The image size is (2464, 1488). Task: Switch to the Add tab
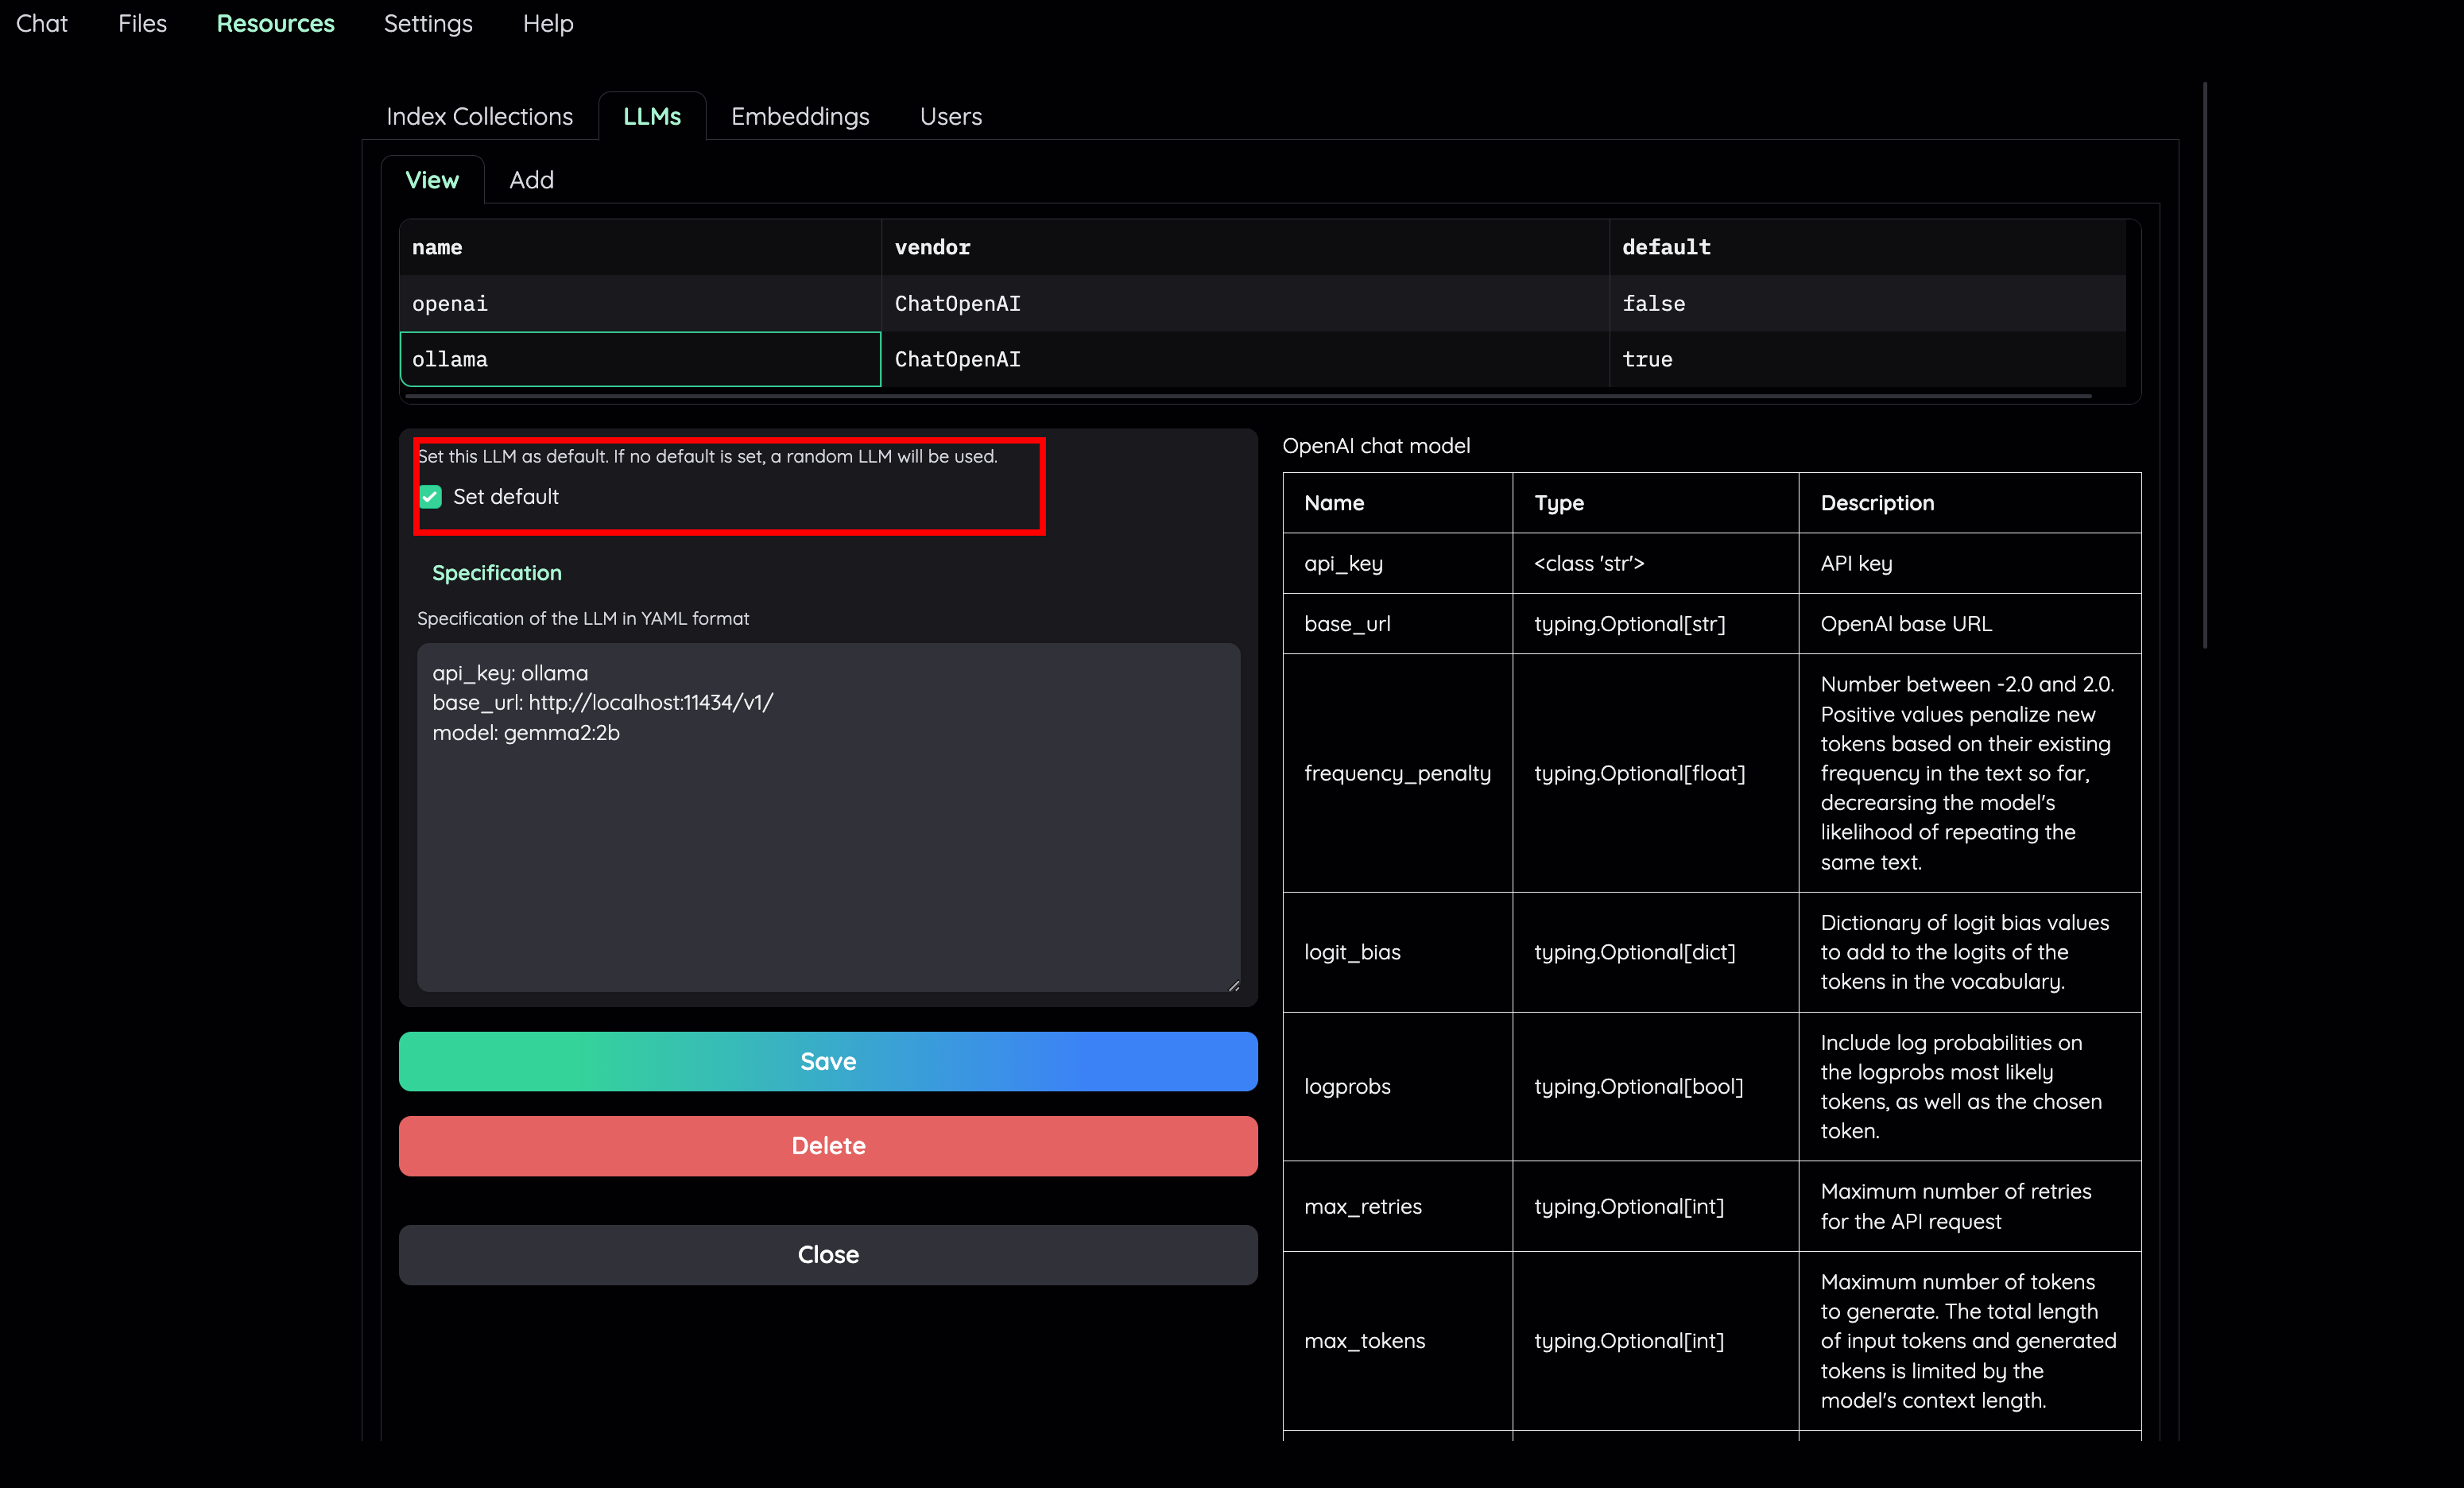(531, 180)
